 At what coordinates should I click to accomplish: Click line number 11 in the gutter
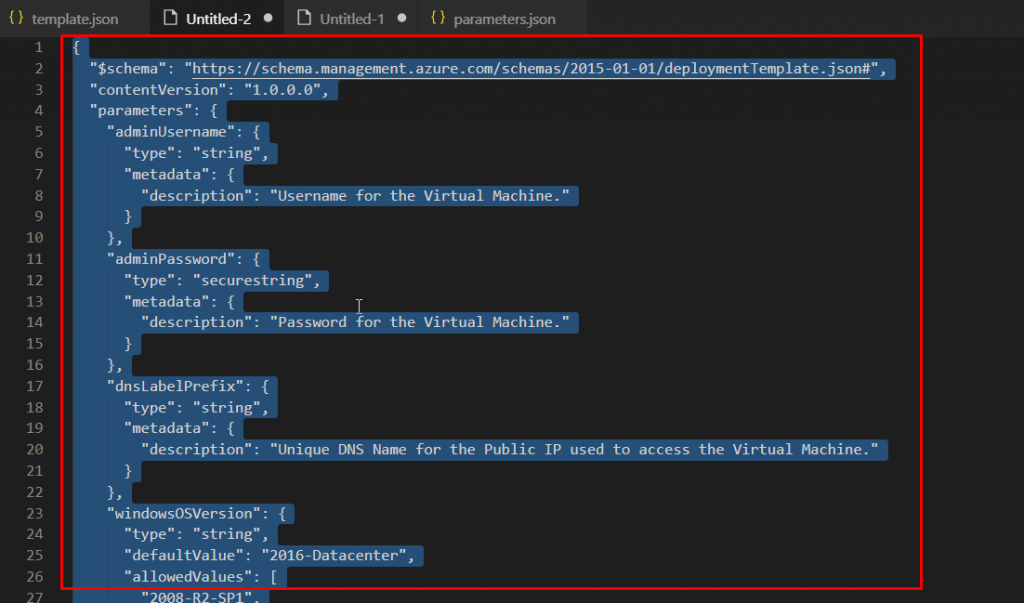[35, 259]
